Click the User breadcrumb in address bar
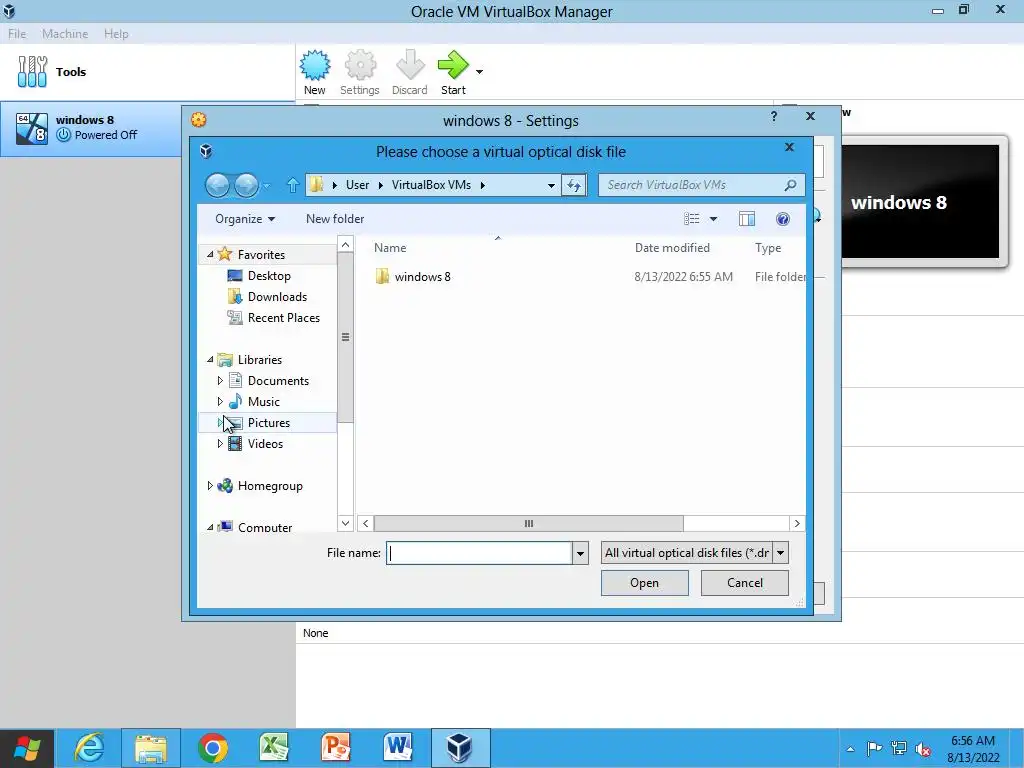1024x768 pixels. pos(357,185)
